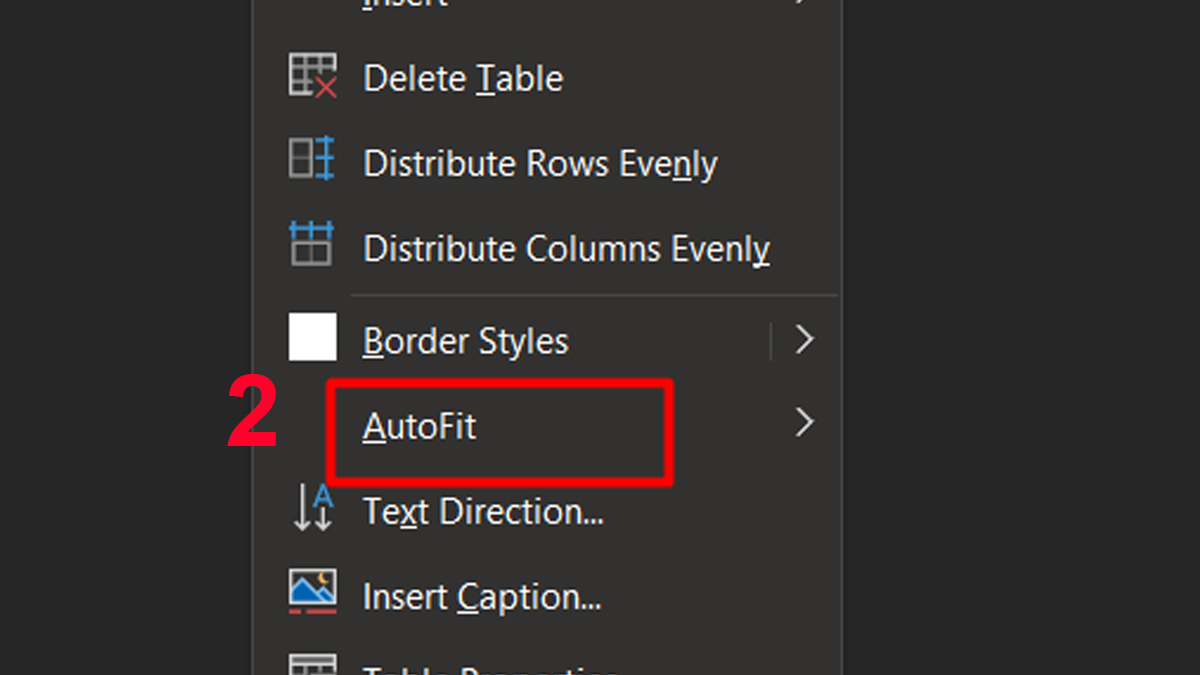The height and width of the screenshot is (675, 1200).
Task: Apply the Border Styles option label
Action: (465, 342)
